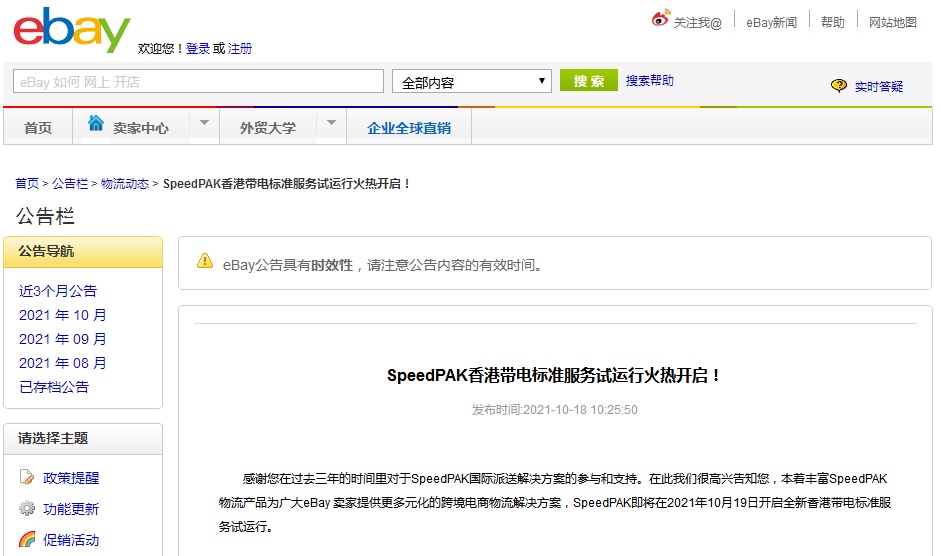Screen dimensions: 941x556
Task: Click the eBay logo
Action: point(71,30)
